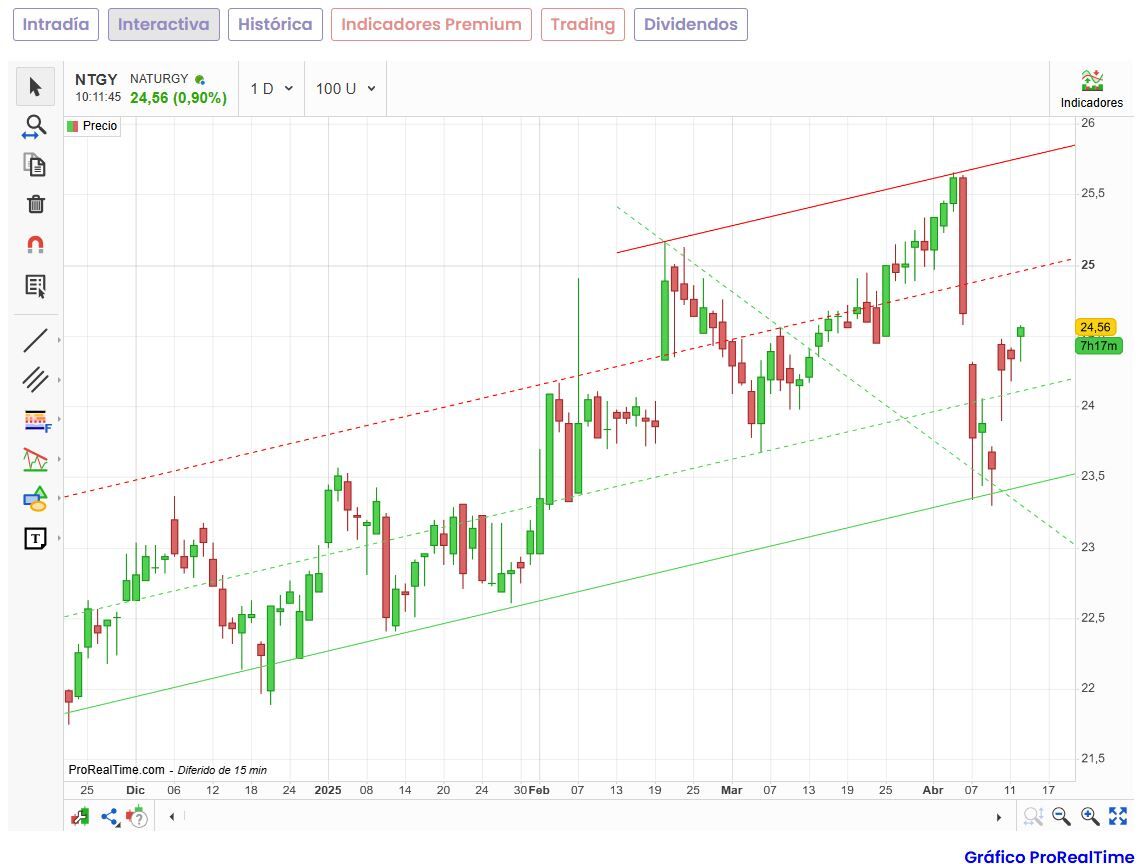
Task: Click the ProRealTime.com link on chart
Action: click(116, 769)
